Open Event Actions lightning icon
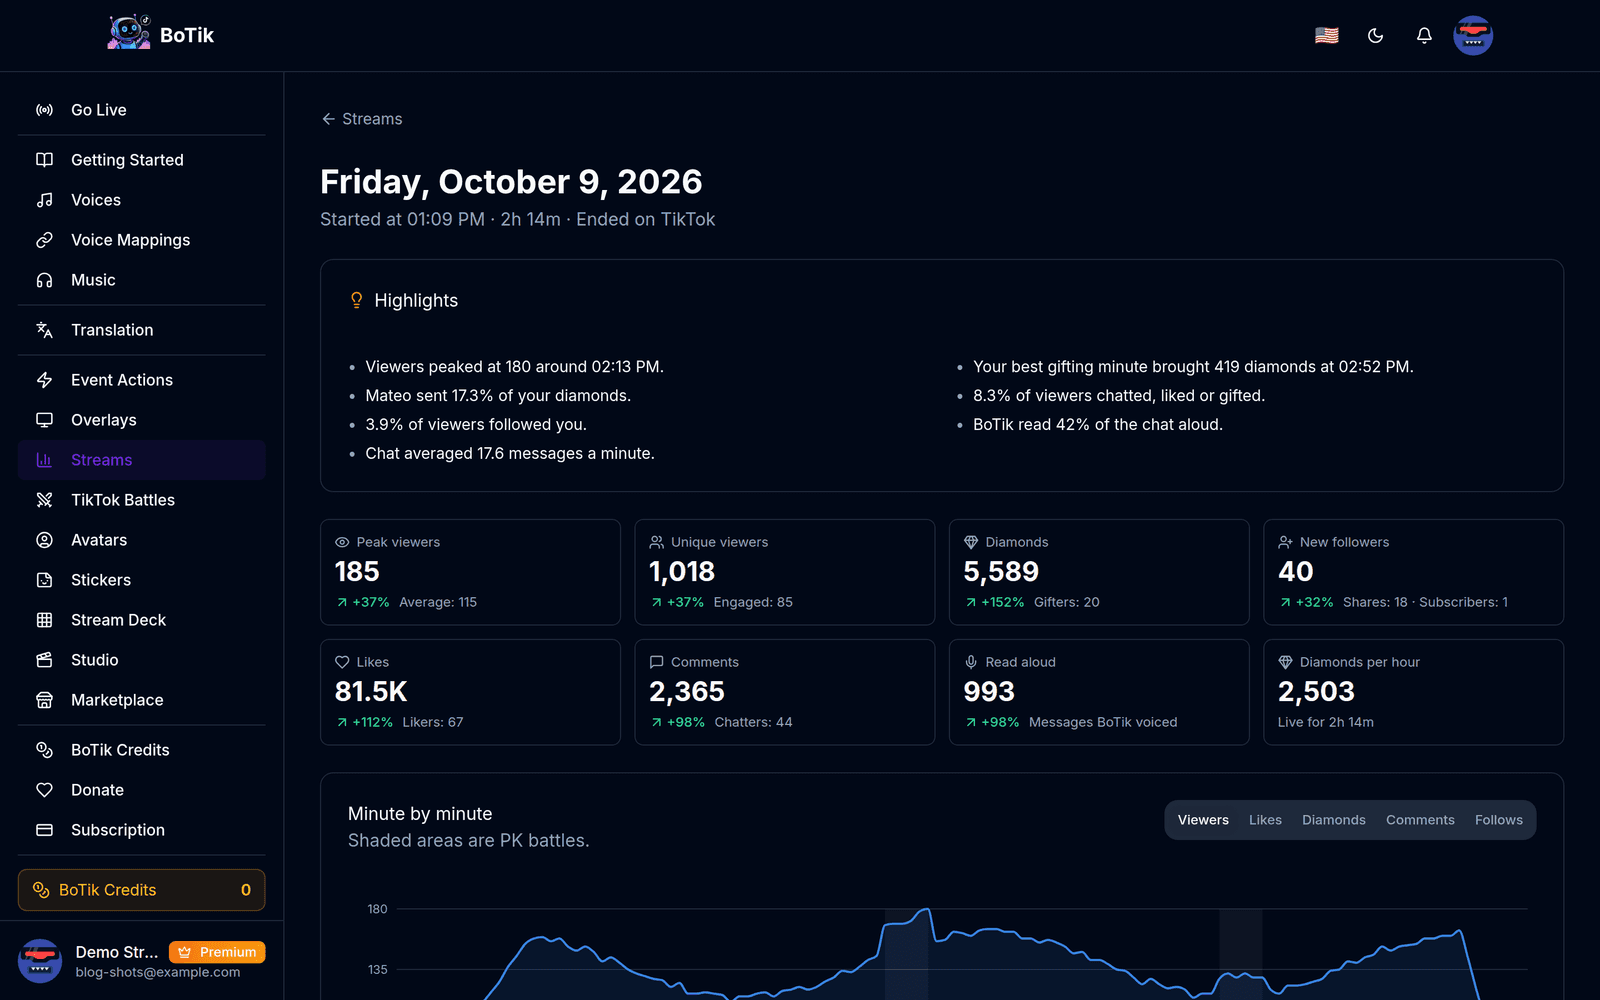 pyautogui.click(x=44, y=380)
